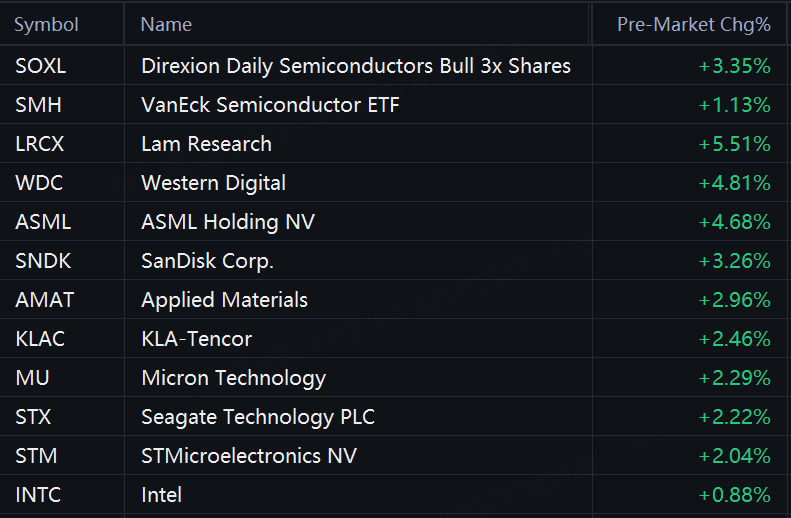Viewport: 791px width, 518px height.
Task: Select the Lam Research name
Action: (x=206, y=144)
